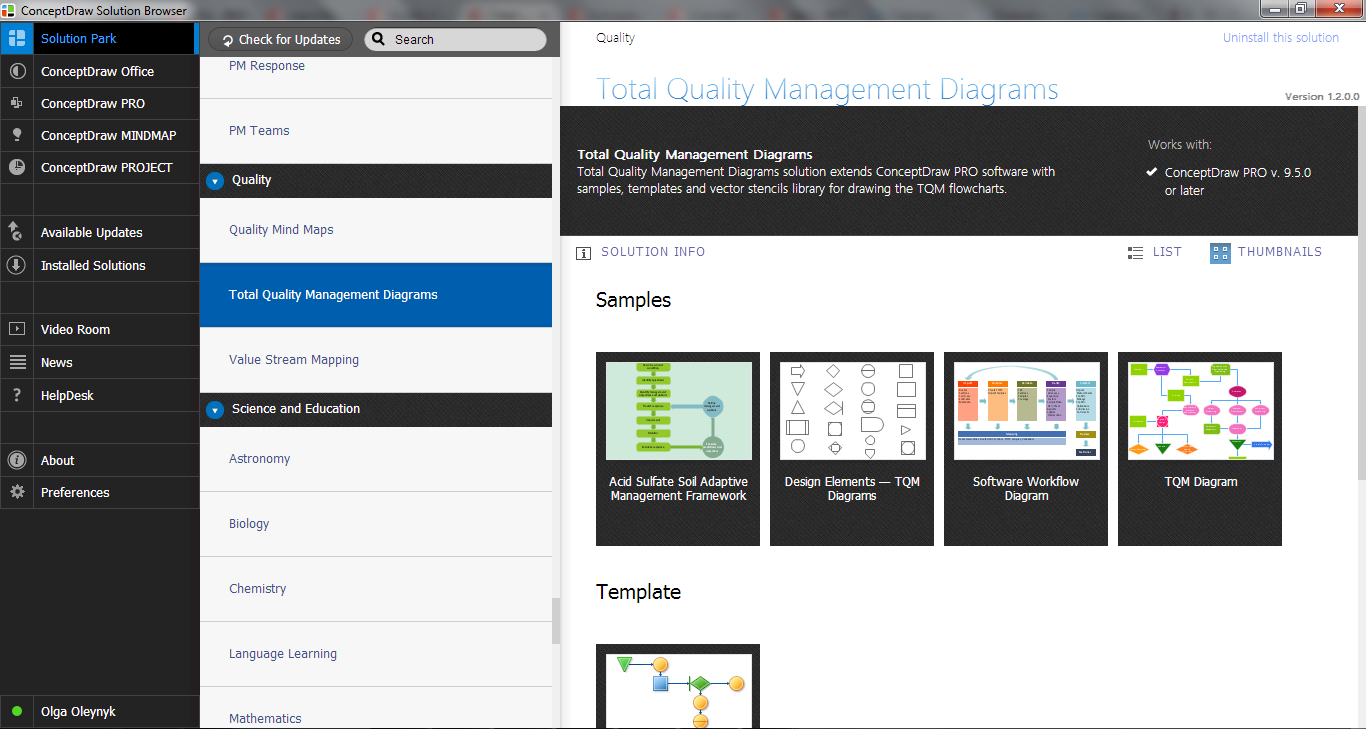
Task: Click the Installed Solutions download icon
Action: pos(17,265)
